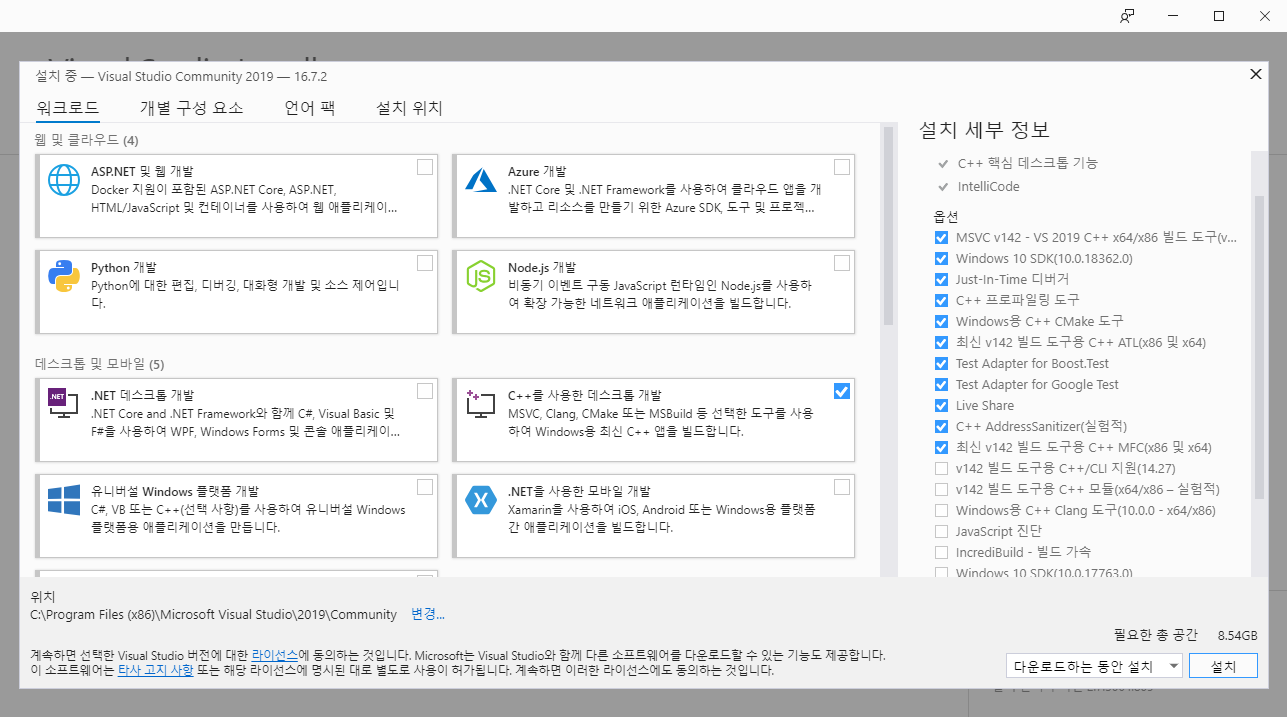Click the 옵션 section label
The width and height of the screenshot is (1287, 717).
(946, 216)
